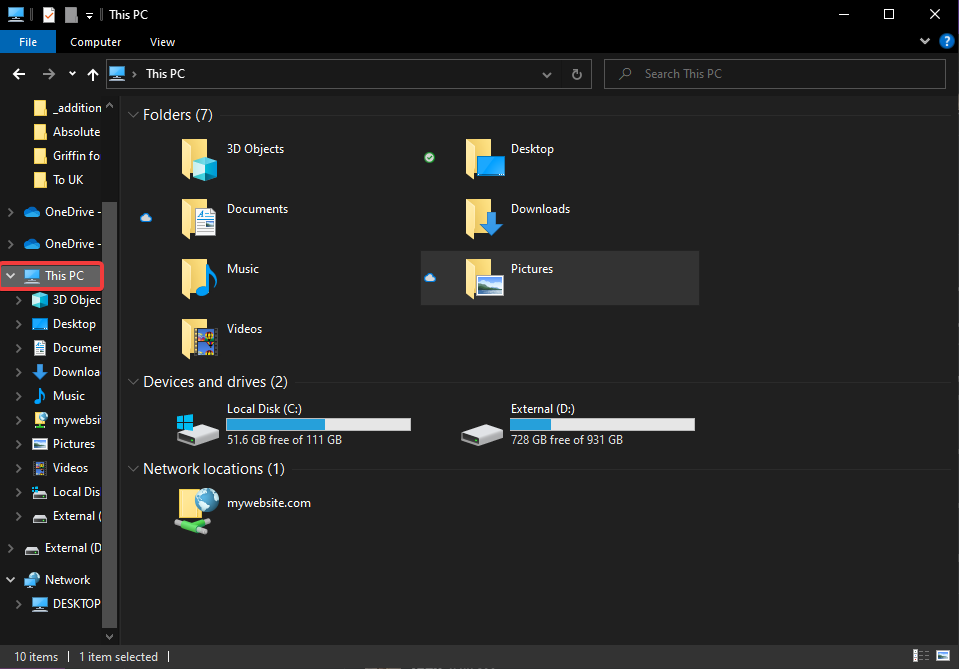The width and height of the screenshot is (959, 669).
Task: Click the Local Disk (C:) capacity bar
Action: [x=319, y=424]
